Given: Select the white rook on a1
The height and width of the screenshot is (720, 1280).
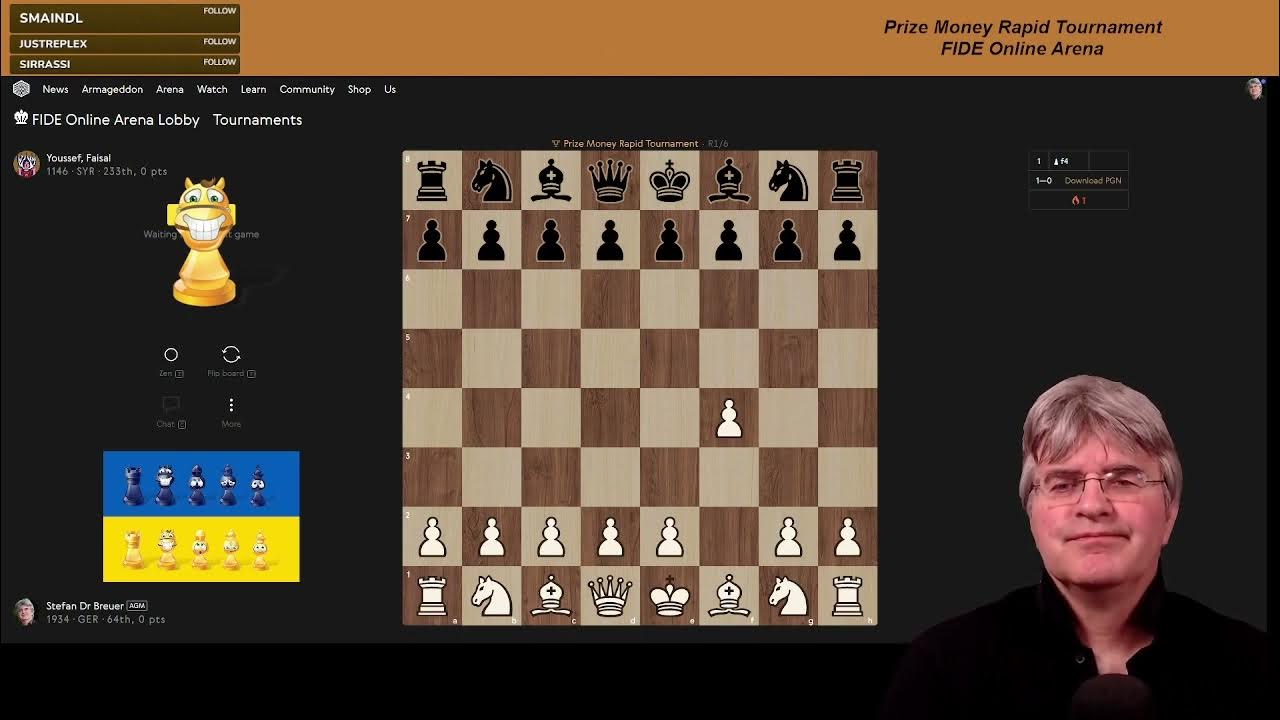Looking at the screenshot, I should [x=432, y=596].
